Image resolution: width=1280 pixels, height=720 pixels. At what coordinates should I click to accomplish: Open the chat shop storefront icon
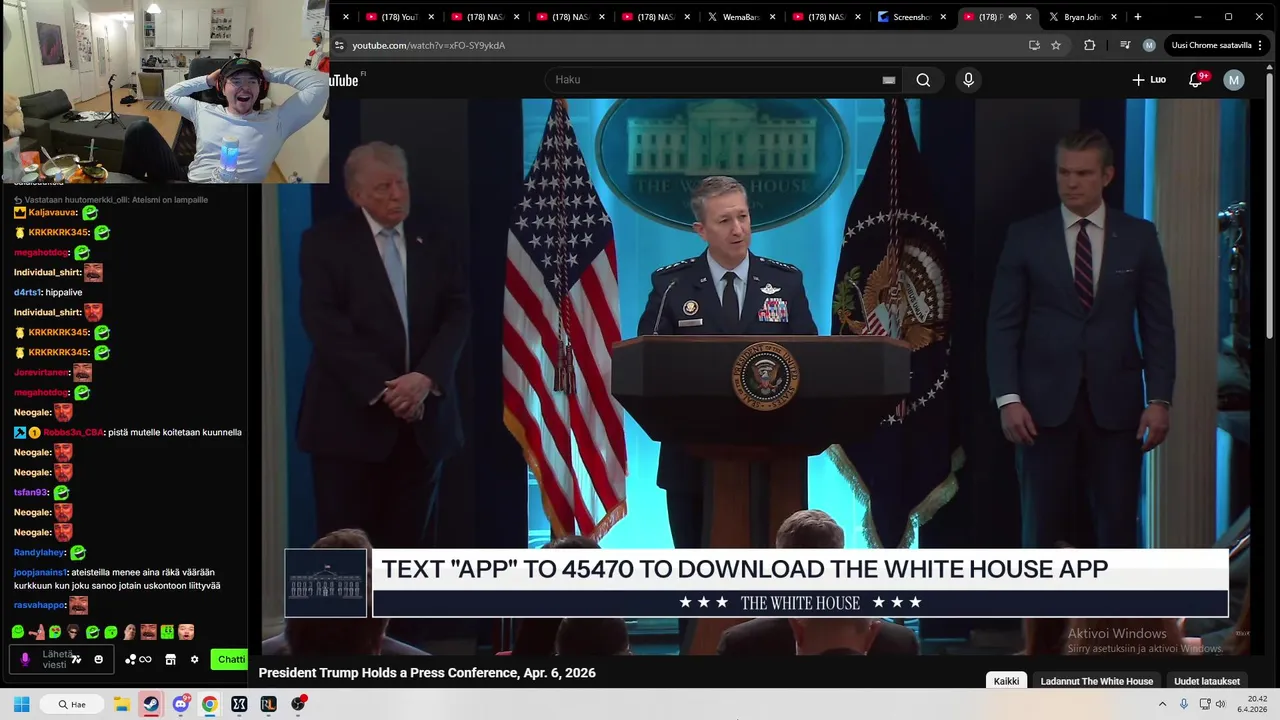[x=170, y=659]
